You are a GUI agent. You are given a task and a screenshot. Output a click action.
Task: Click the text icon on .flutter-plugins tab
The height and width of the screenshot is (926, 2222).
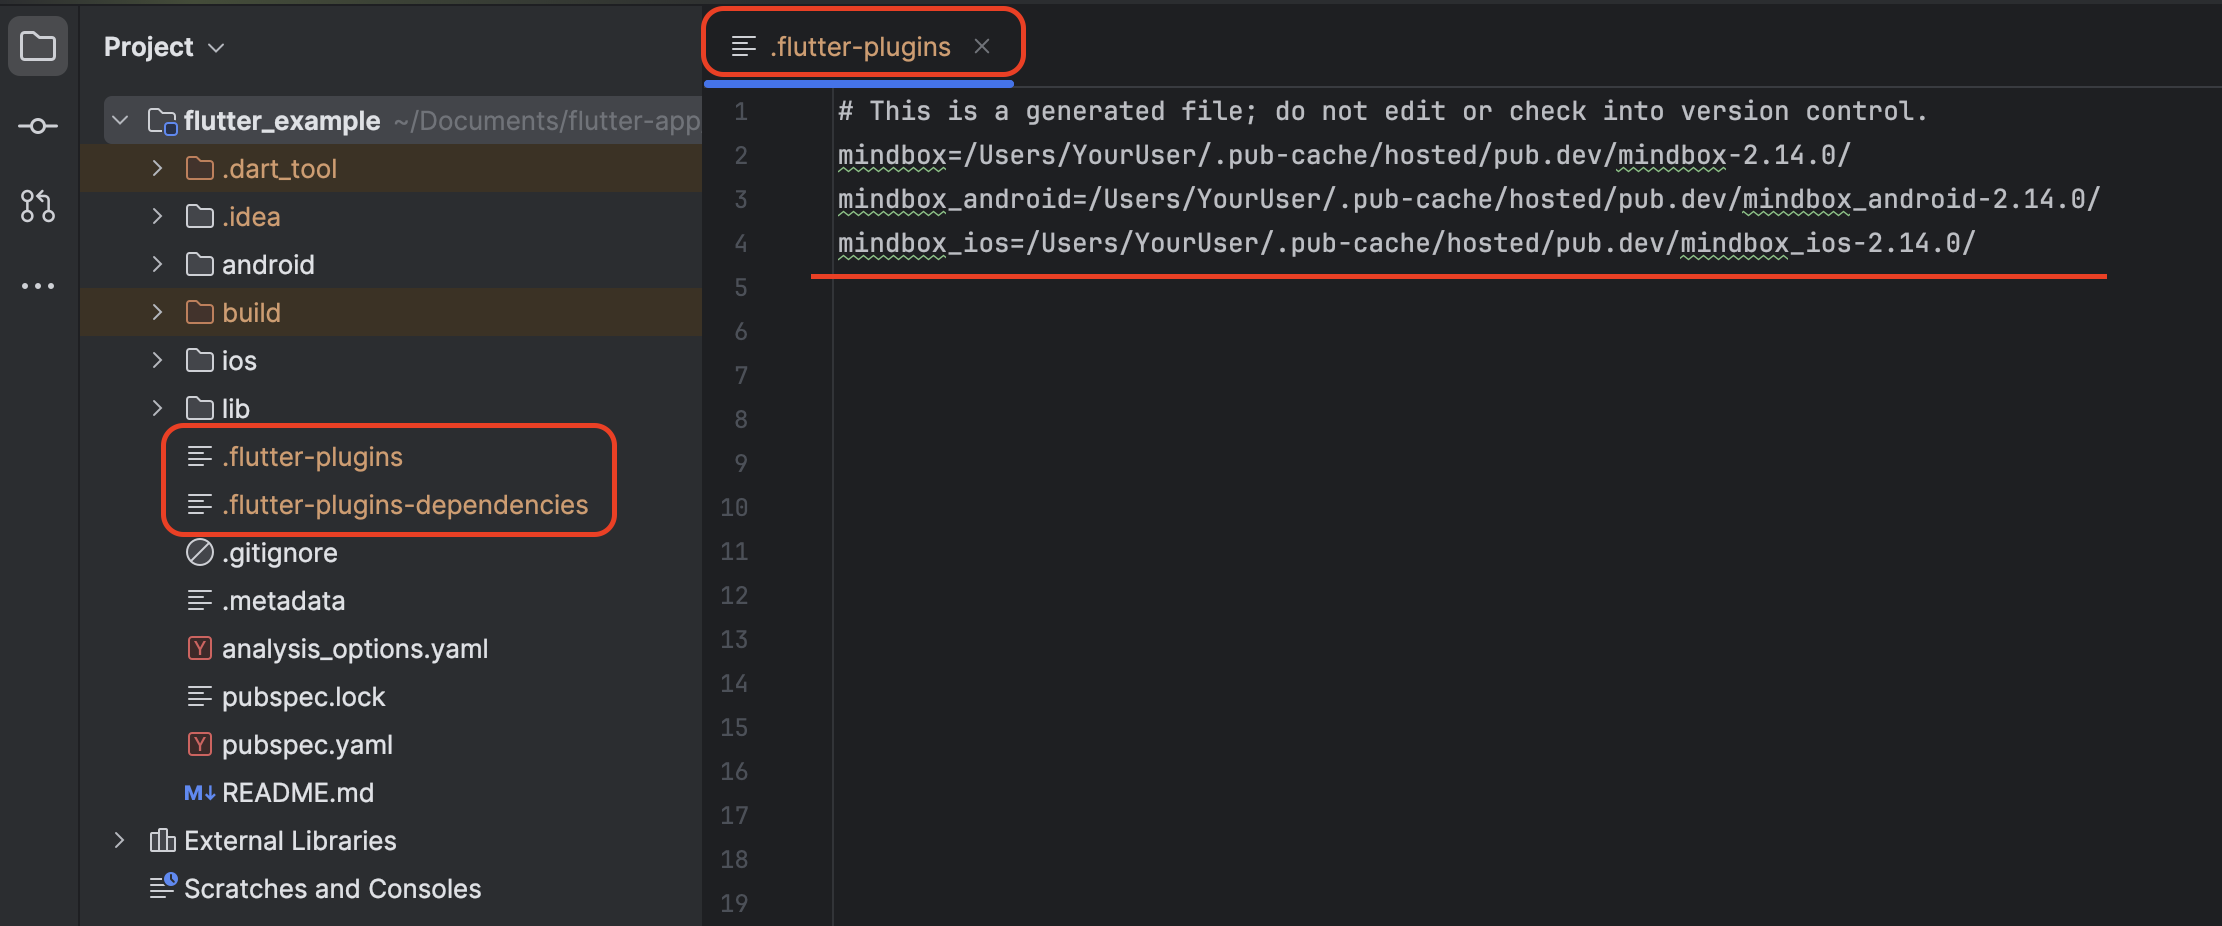[x=744, y=47]
